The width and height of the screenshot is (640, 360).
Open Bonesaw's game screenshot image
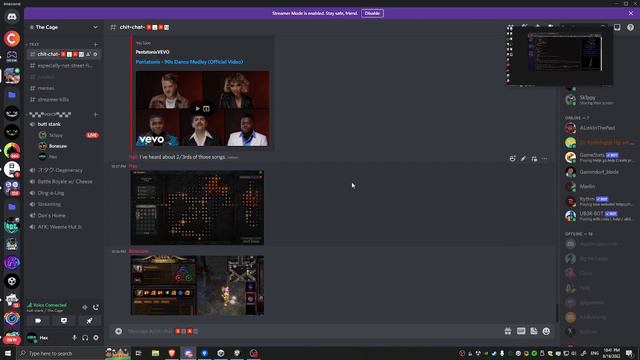pos(197,285)
